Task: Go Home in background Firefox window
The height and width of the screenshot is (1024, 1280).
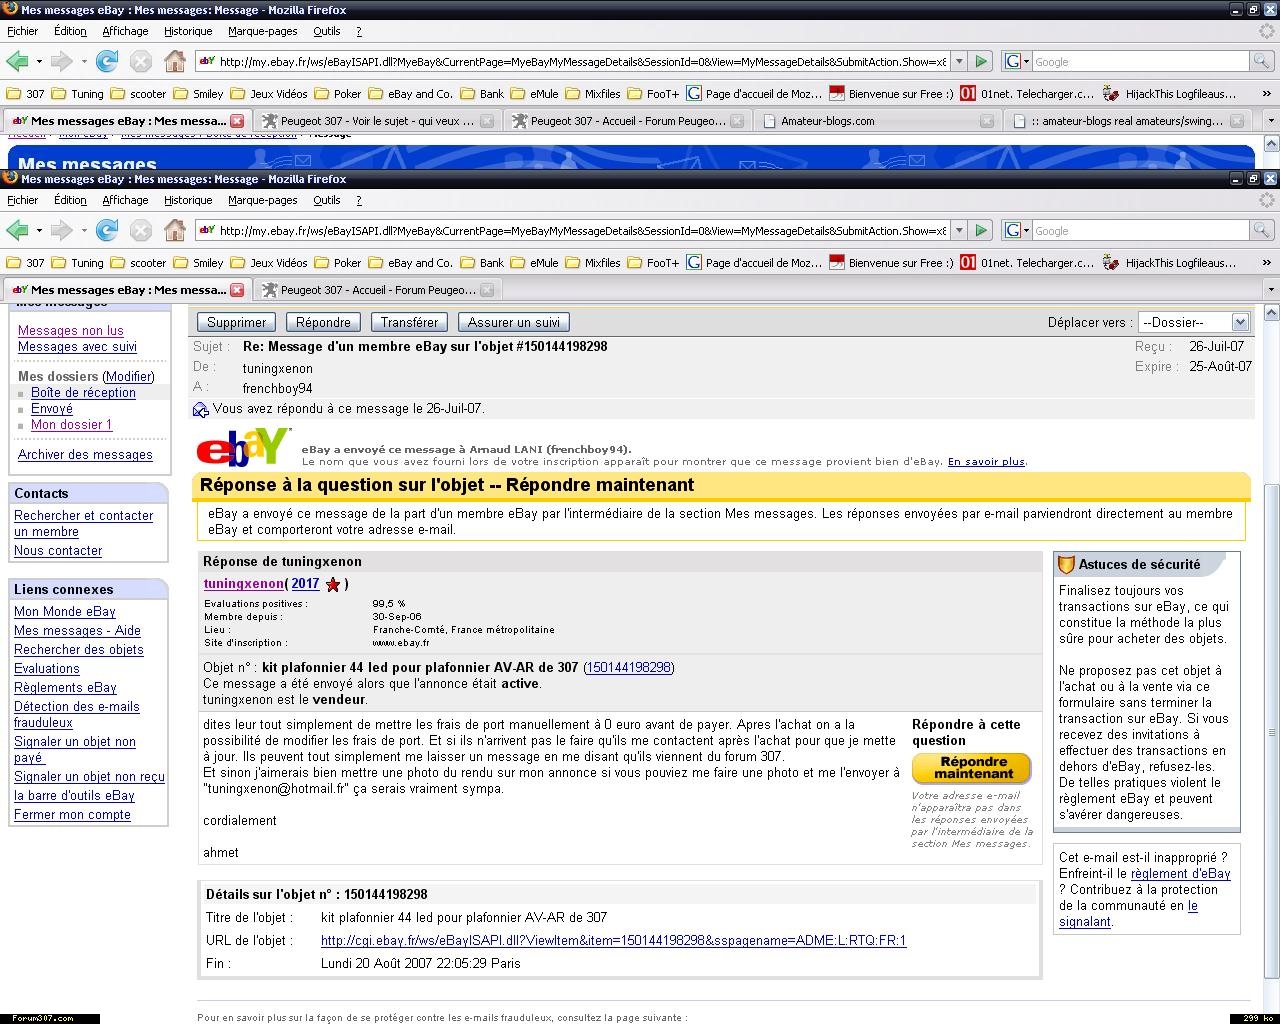Action: (x=175, y=61)
